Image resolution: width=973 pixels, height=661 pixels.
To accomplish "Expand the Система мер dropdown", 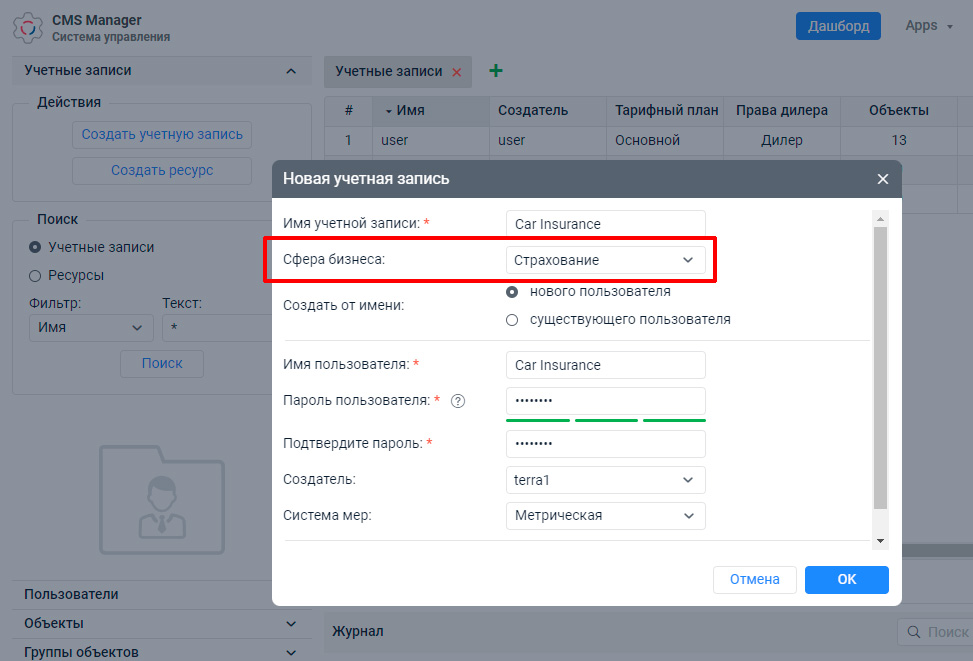I will [605, 516].
